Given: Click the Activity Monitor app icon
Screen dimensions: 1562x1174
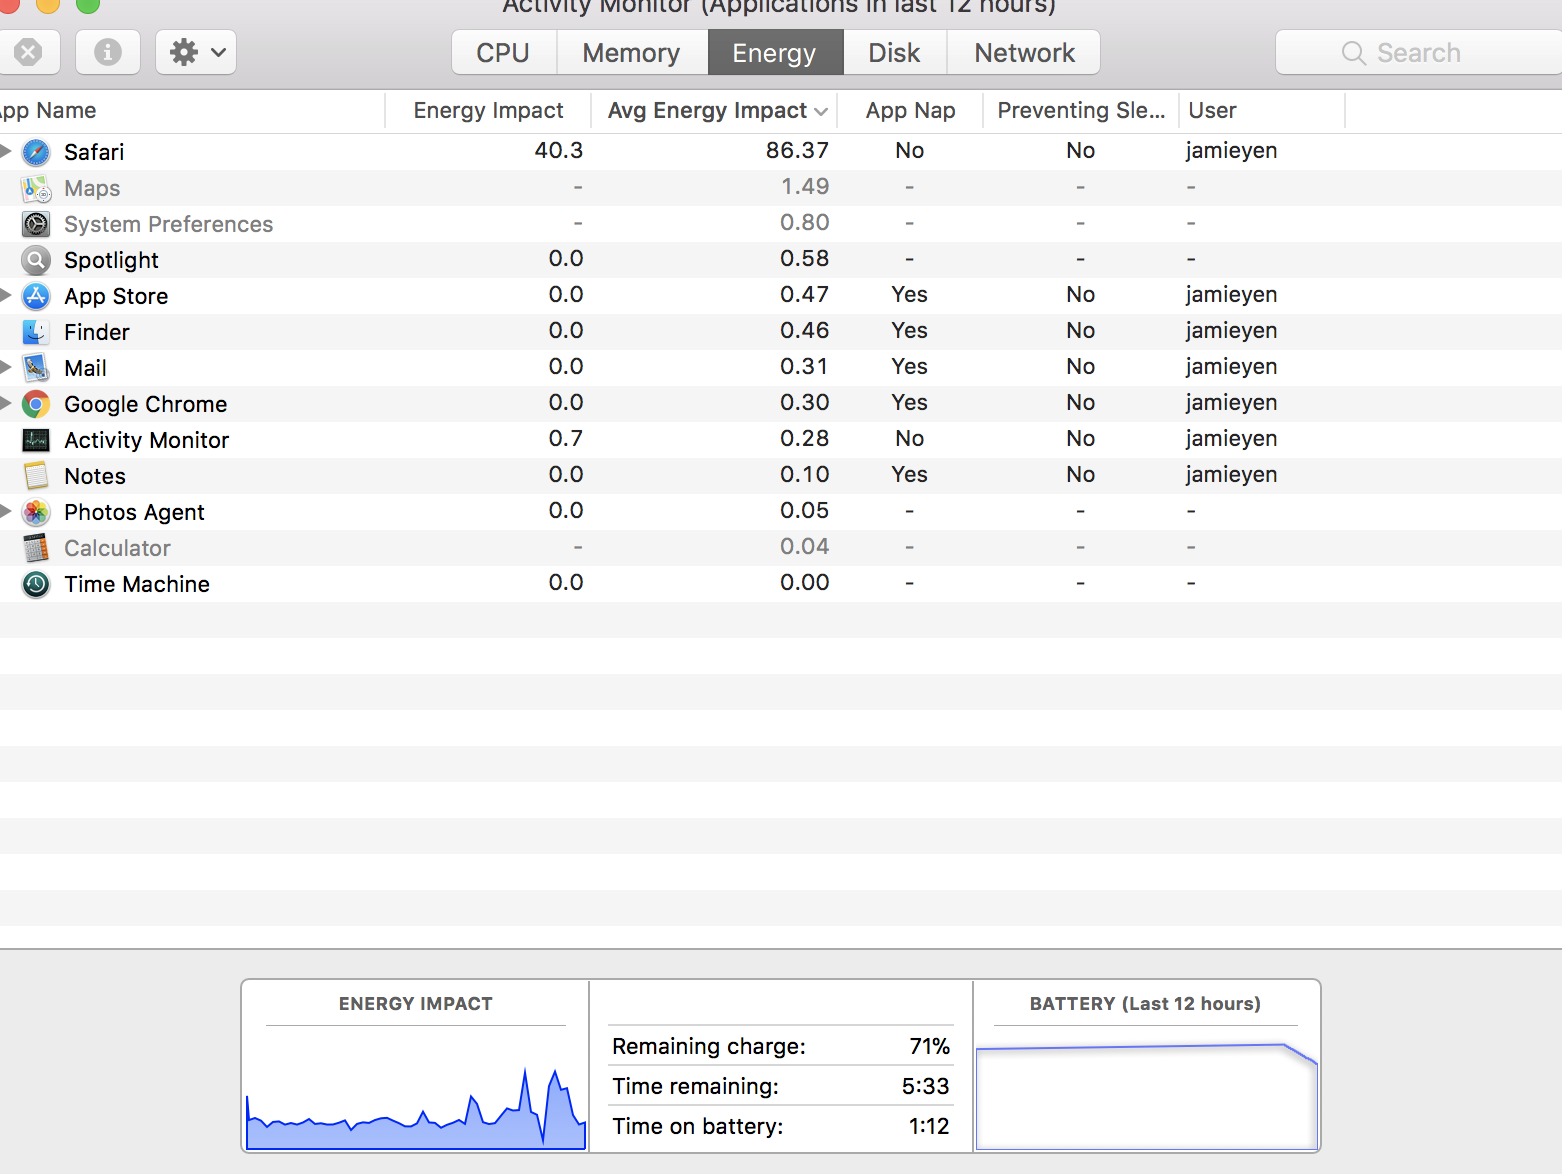Looking at the screenshot, I should coord(36,440).
